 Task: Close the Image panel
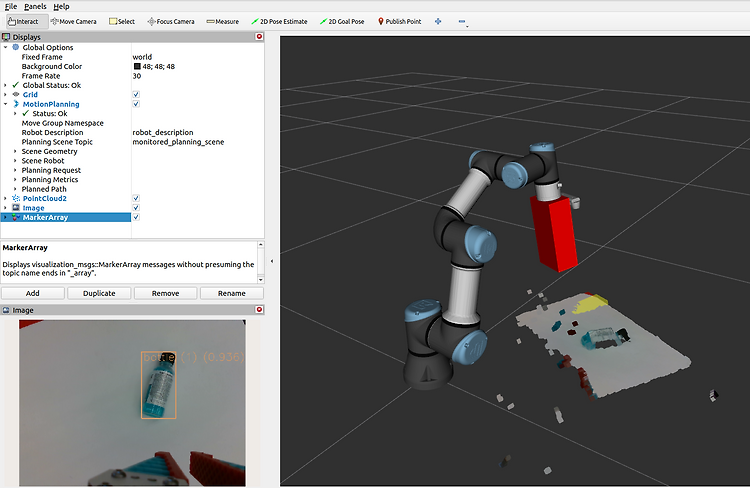coord(259,310)
